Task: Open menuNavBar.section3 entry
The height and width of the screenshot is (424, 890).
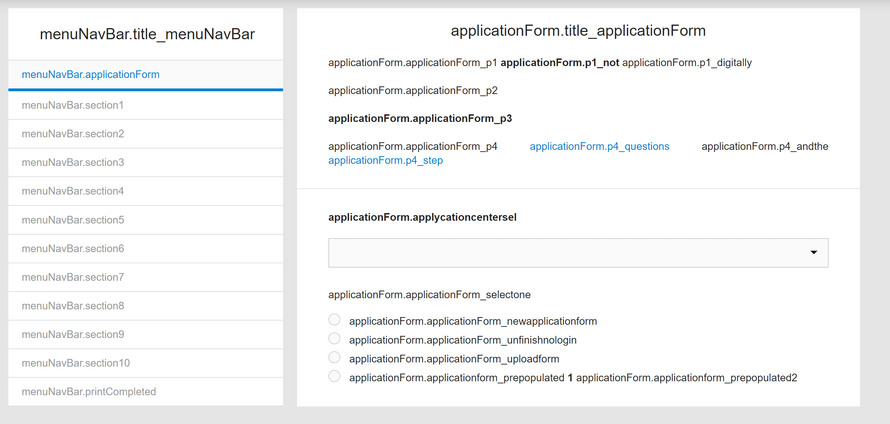Action: click(145, 162)
